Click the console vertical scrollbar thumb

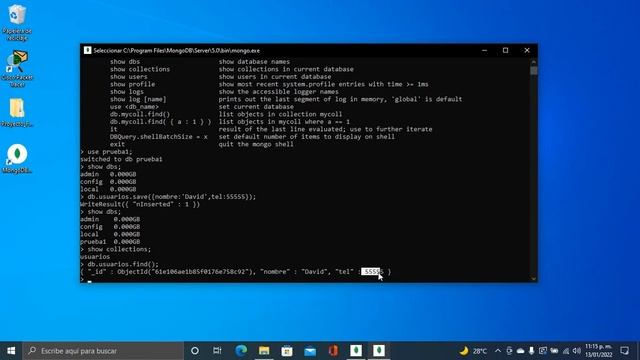(533, 70)
